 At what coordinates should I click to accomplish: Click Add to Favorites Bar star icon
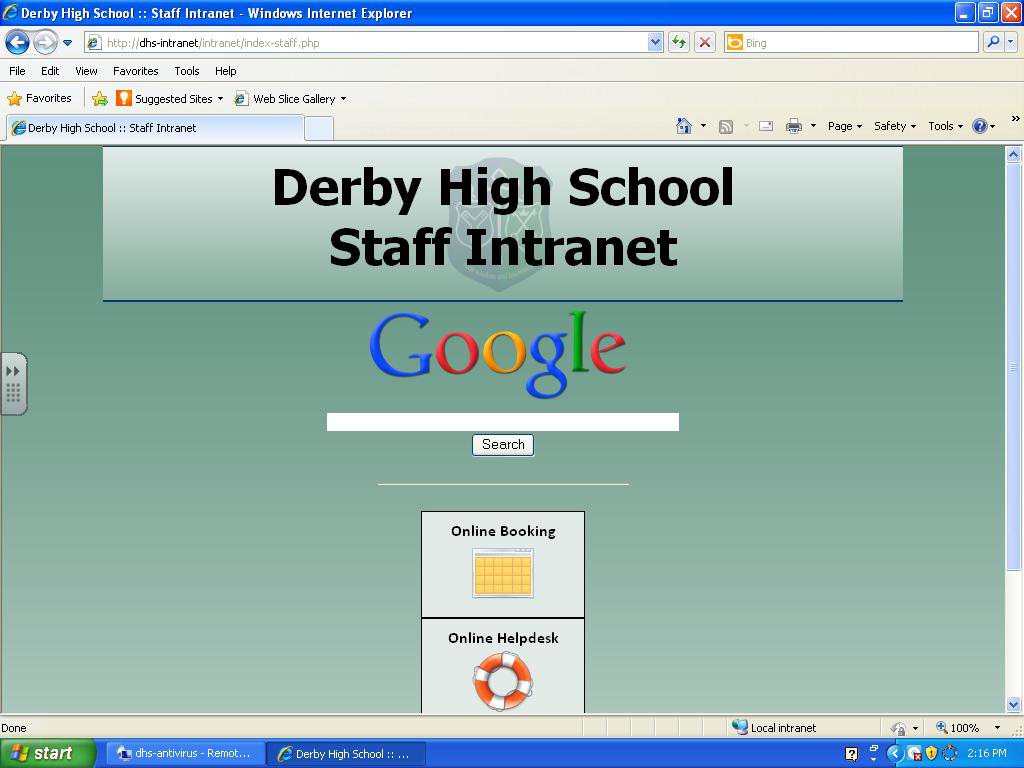pos(100,99)
